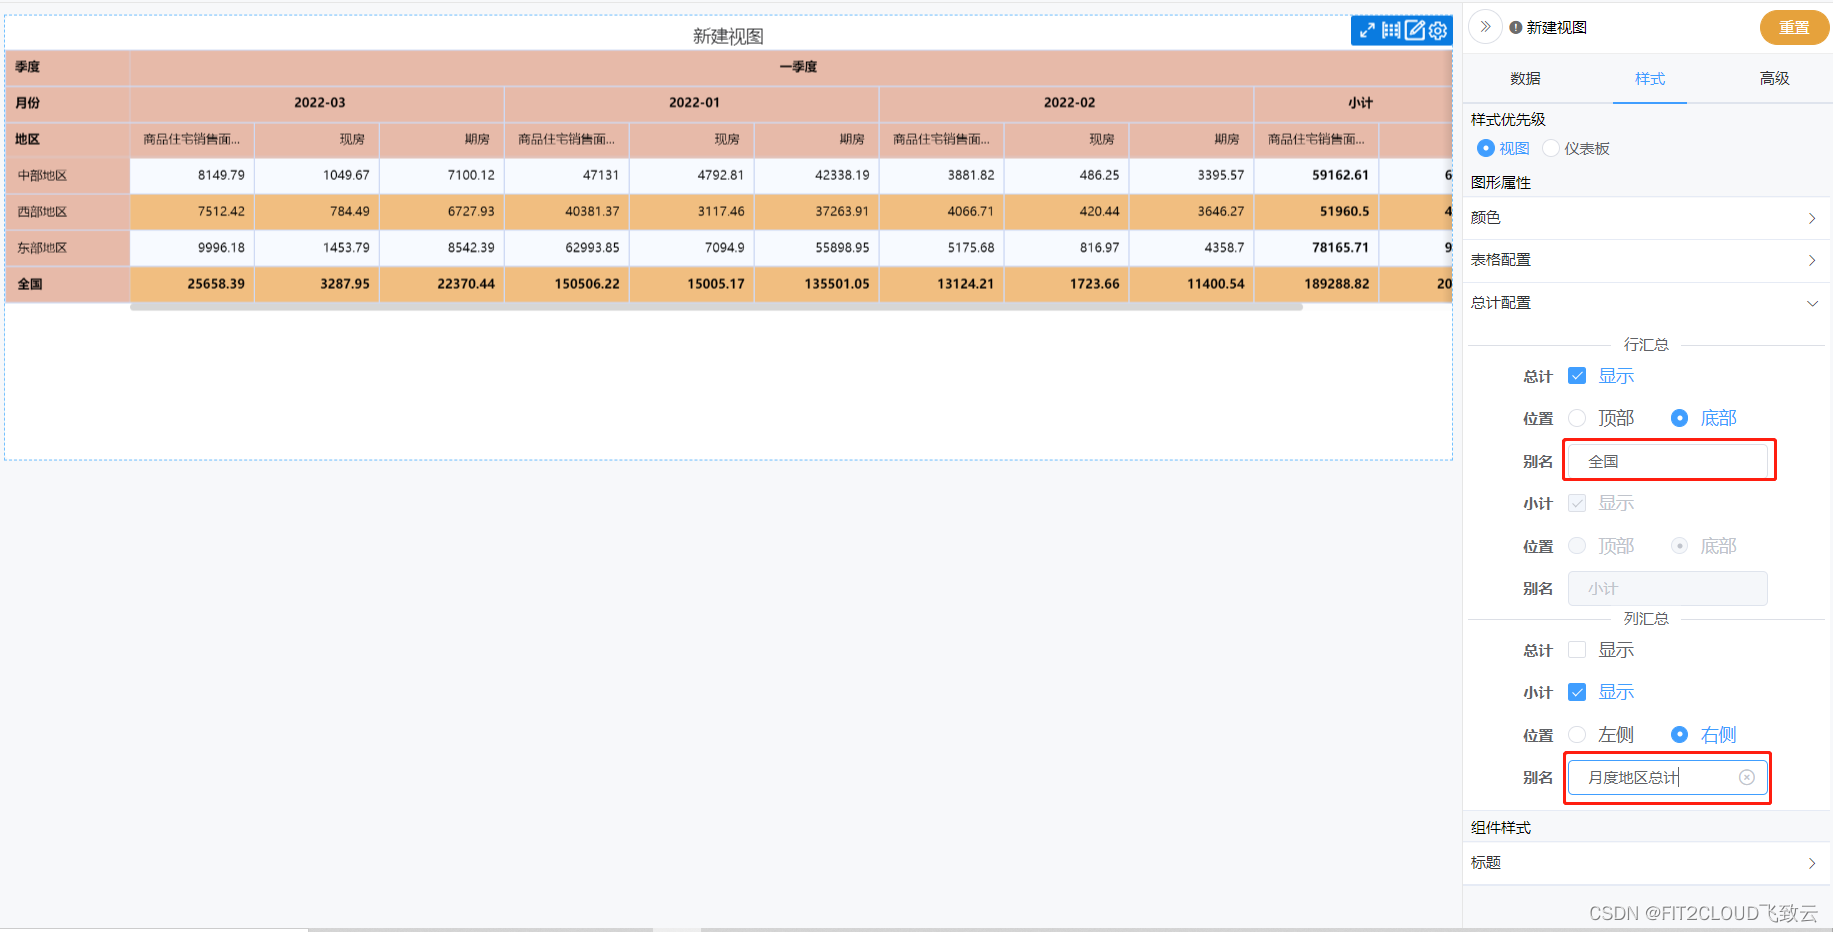Viewport: 1833px width, 932px height.
Task: Select the 全国 total row label
Action: click(67, 284)
